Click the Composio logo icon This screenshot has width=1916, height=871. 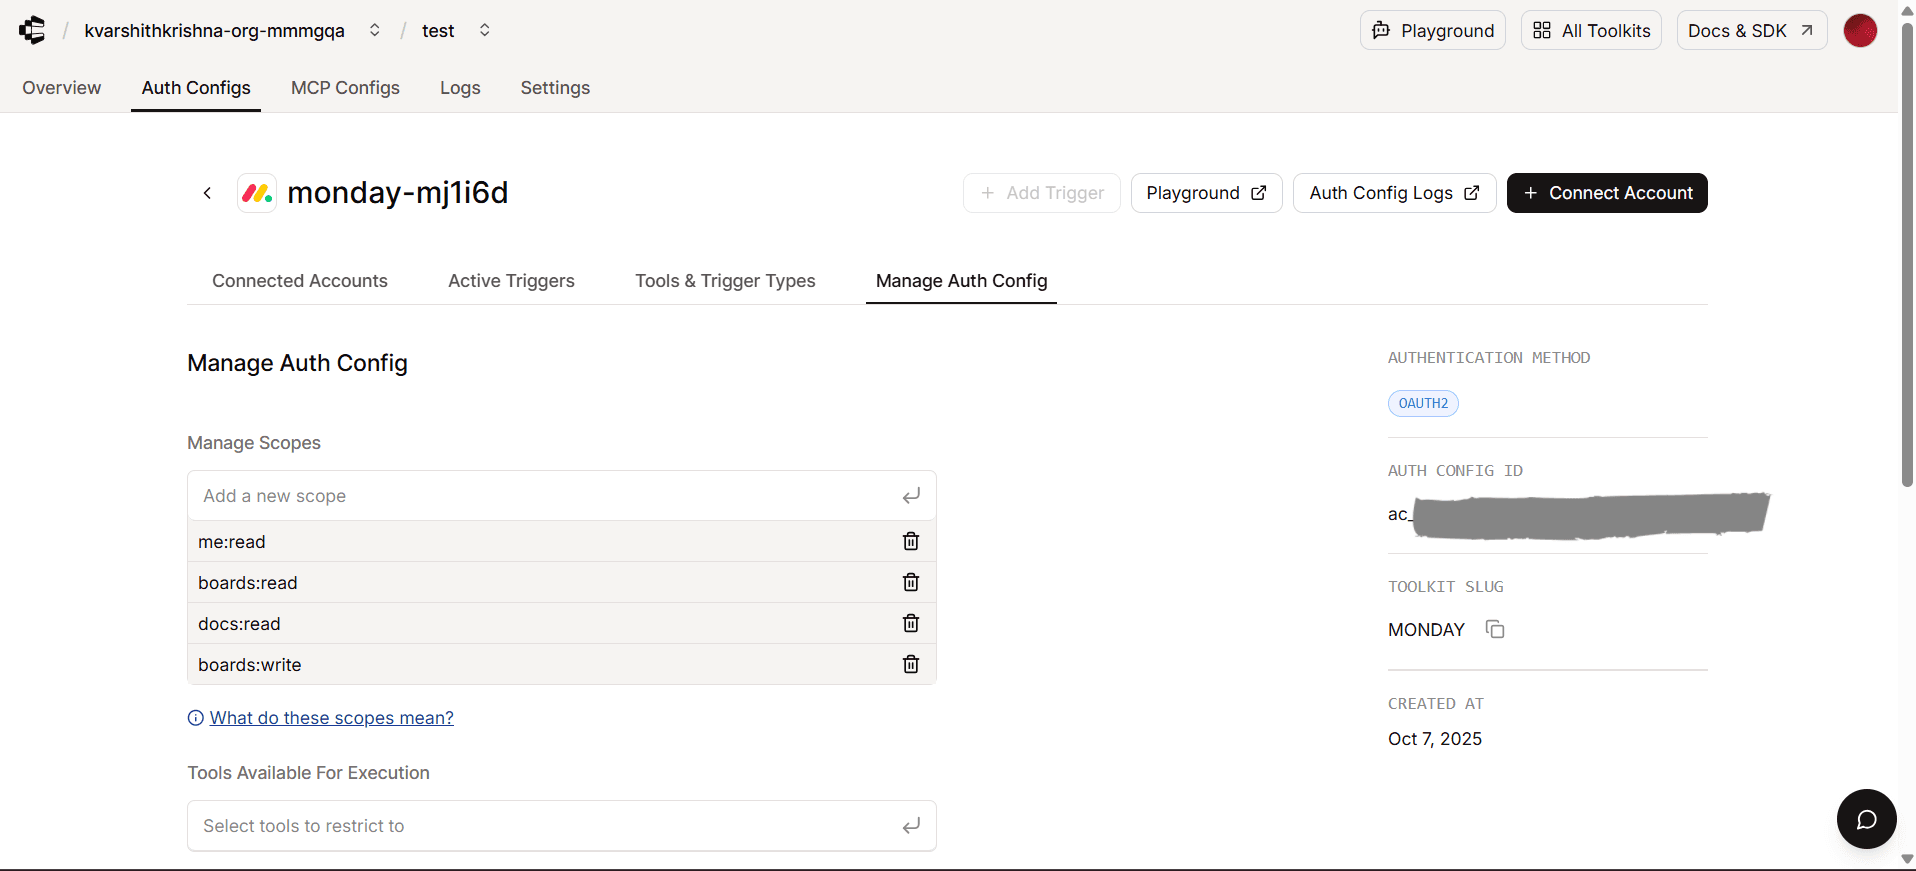point(32,30)
